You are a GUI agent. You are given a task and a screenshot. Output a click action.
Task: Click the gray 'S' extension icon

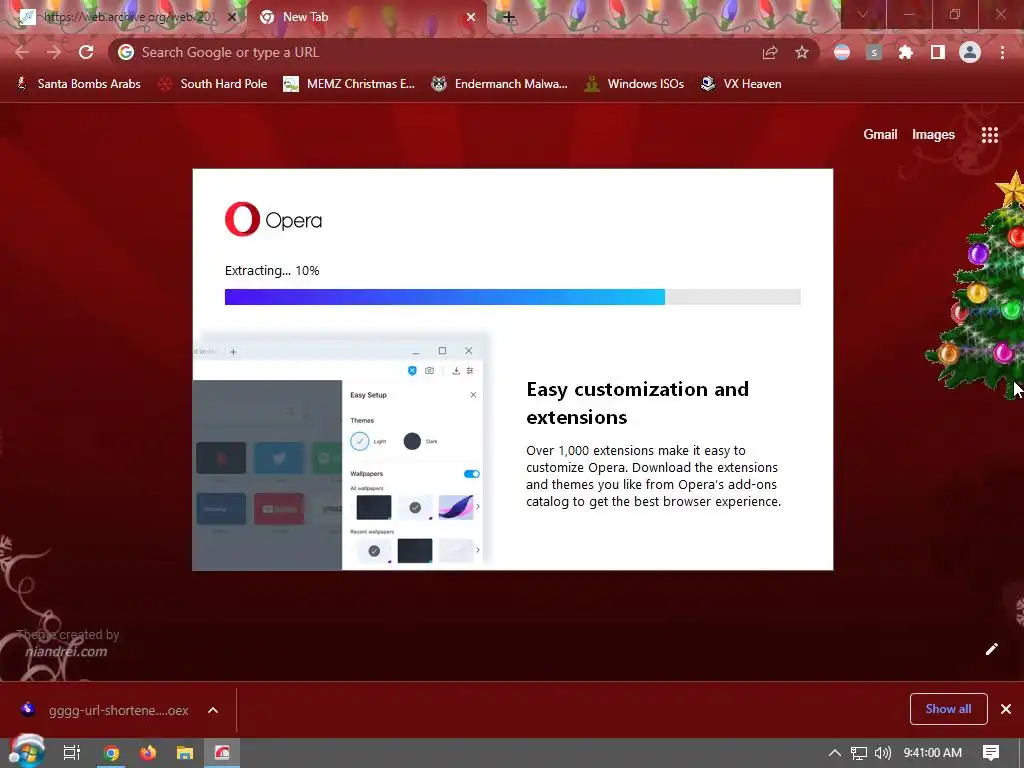click(x=874, y=52)
